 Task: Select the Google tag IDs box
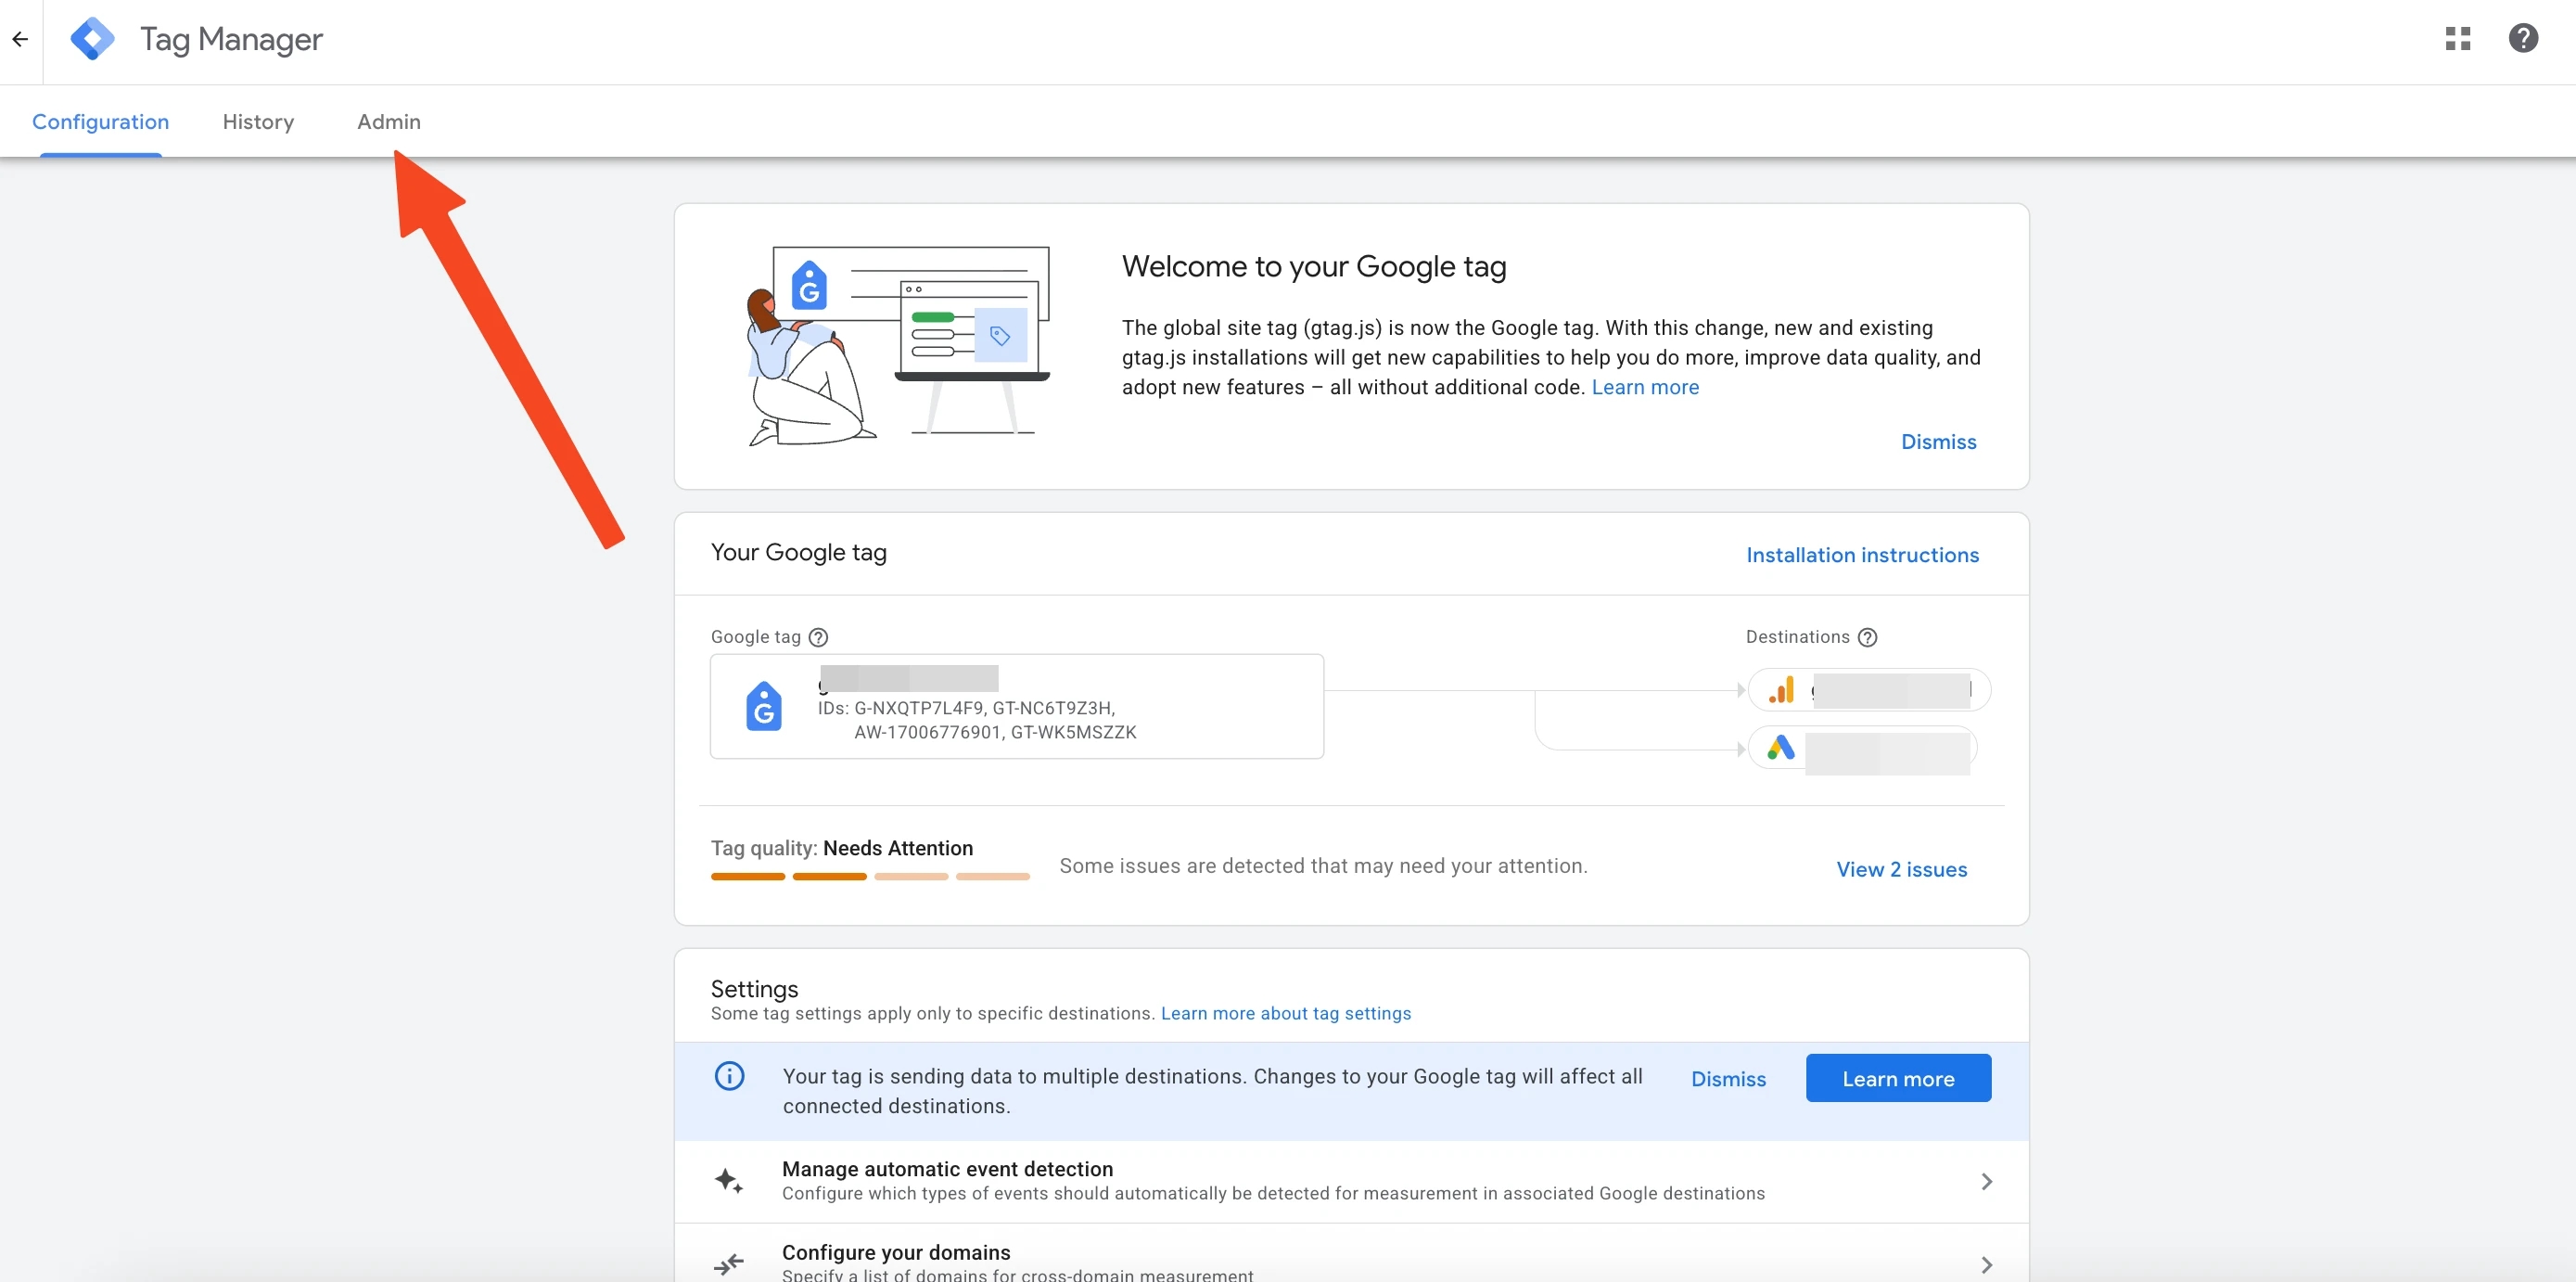tap(1017, 706)
